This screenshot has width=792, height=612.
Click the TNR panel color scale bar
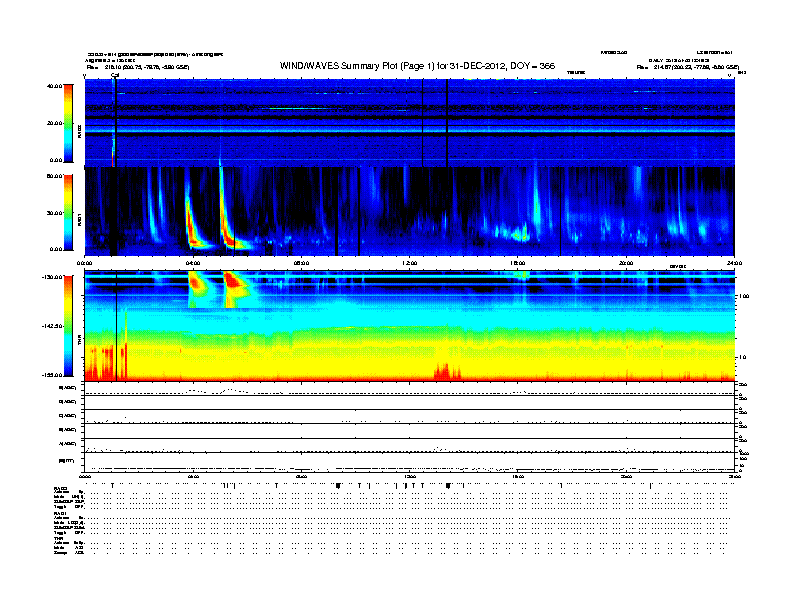(x=68, y=326)
